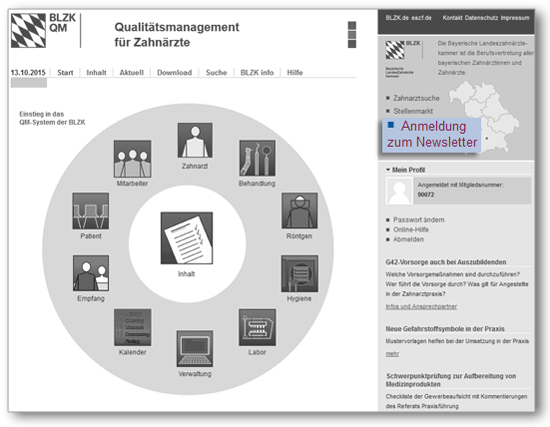Open the central Inhalt checklist icon
The image size is (550, 427).
coord(187,238)
